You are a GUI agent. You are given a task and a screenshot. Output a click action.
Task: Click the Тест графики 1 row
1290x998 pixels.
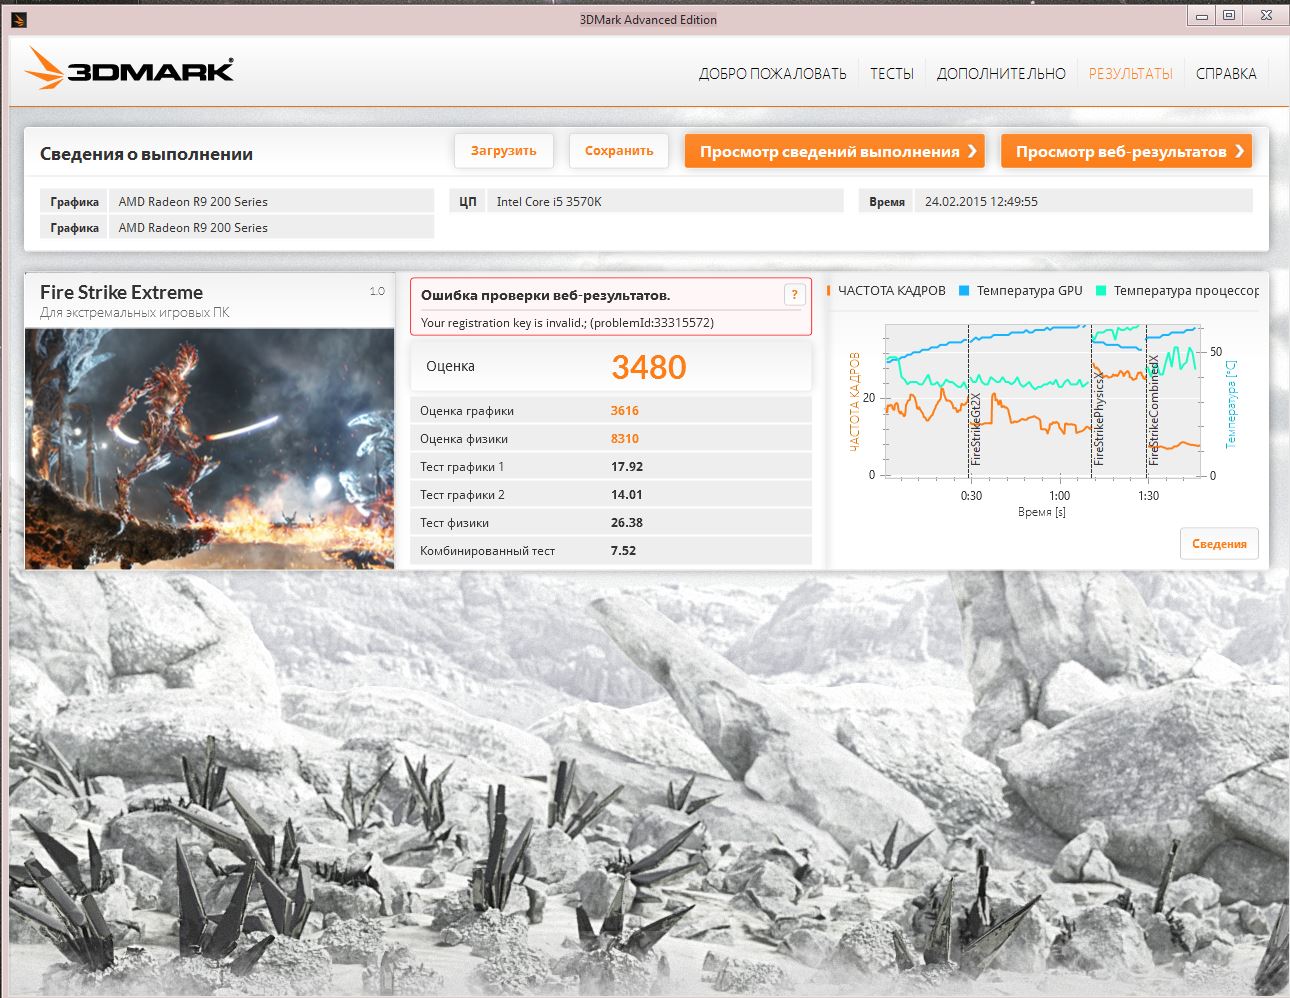pyautogui.click(x=611, y=467)
